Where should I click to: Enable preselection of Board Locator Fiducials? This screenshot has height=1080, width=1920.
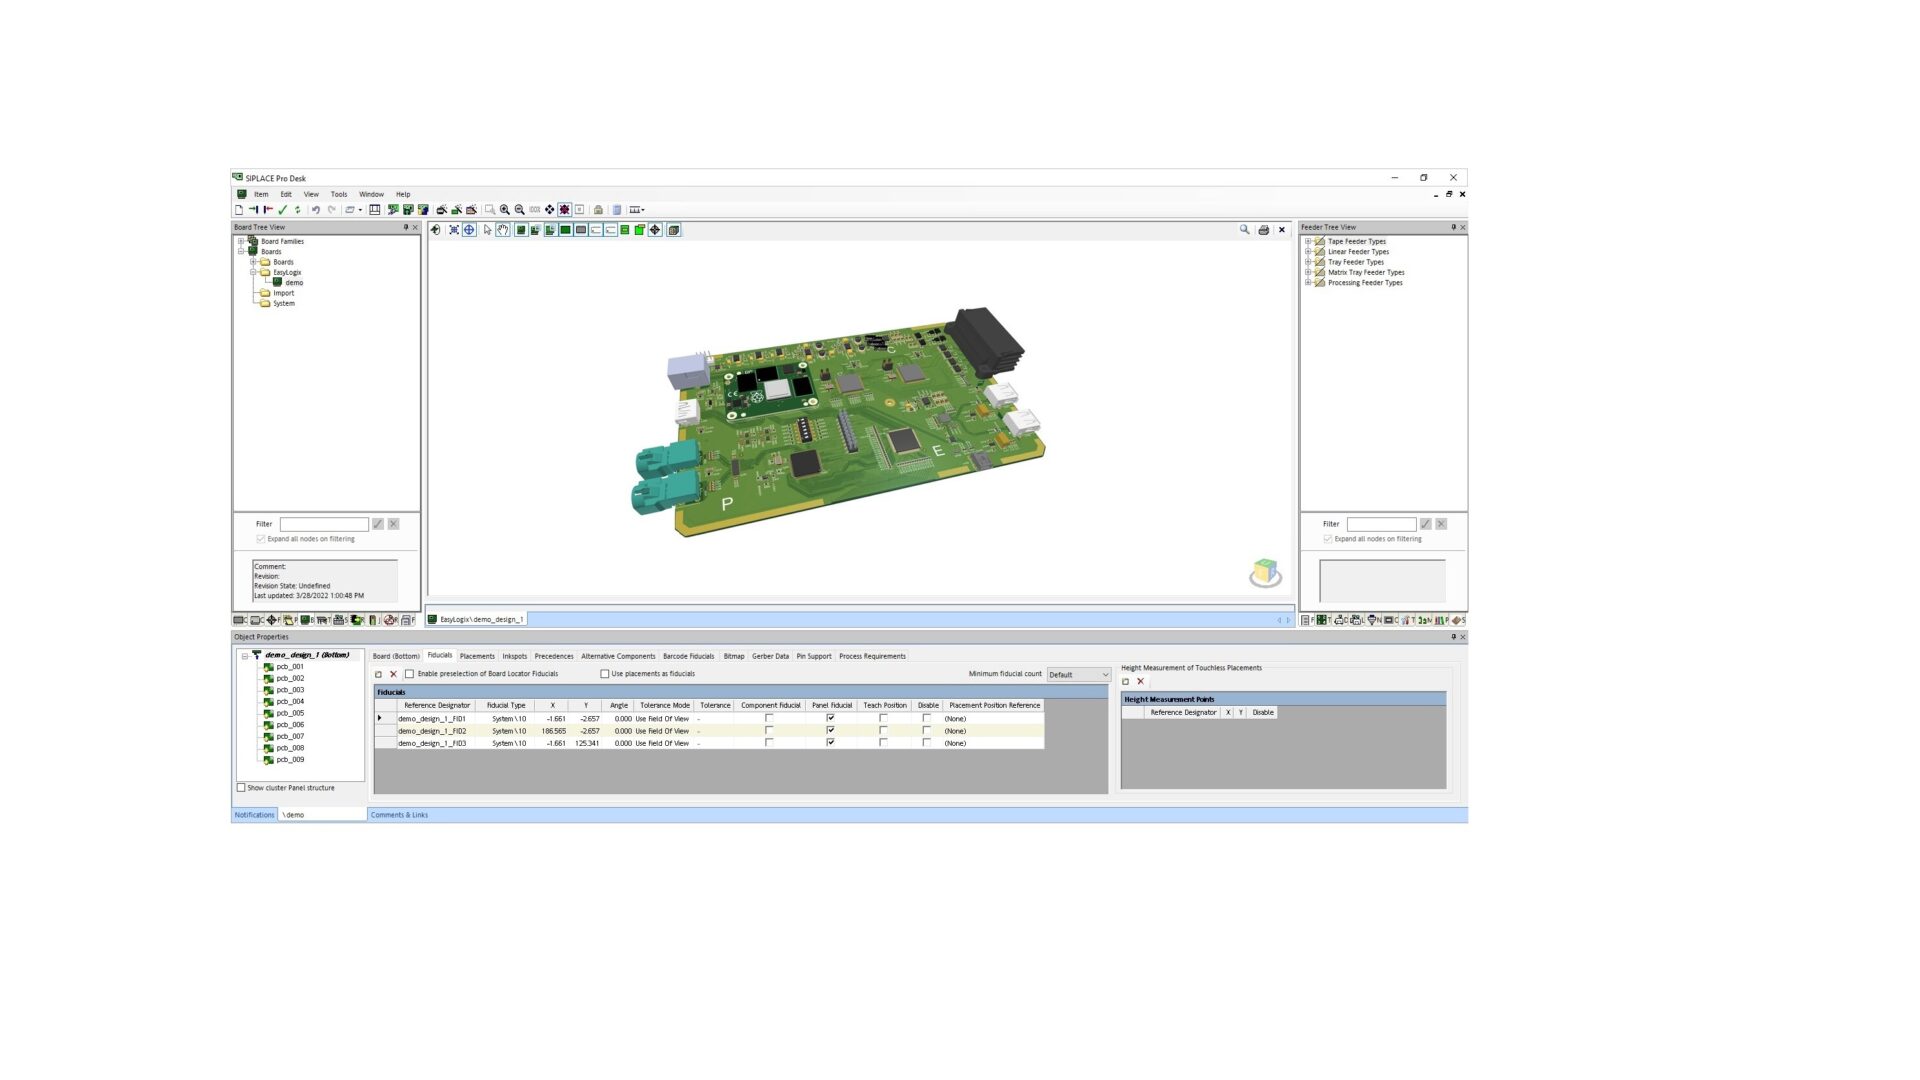pyautogui.click(x=409, y=674)
